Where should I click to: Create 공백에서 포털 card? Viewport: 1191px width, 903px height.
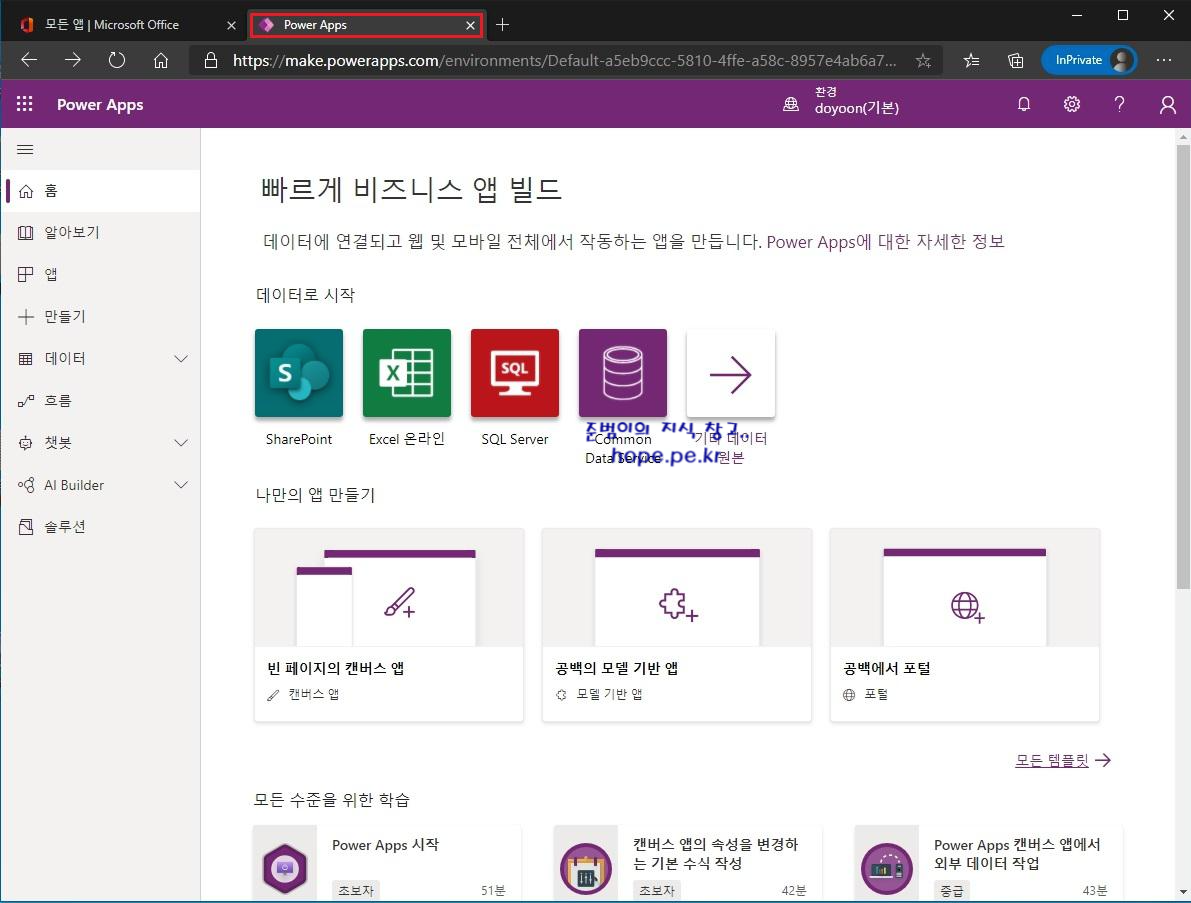[965, 625]
